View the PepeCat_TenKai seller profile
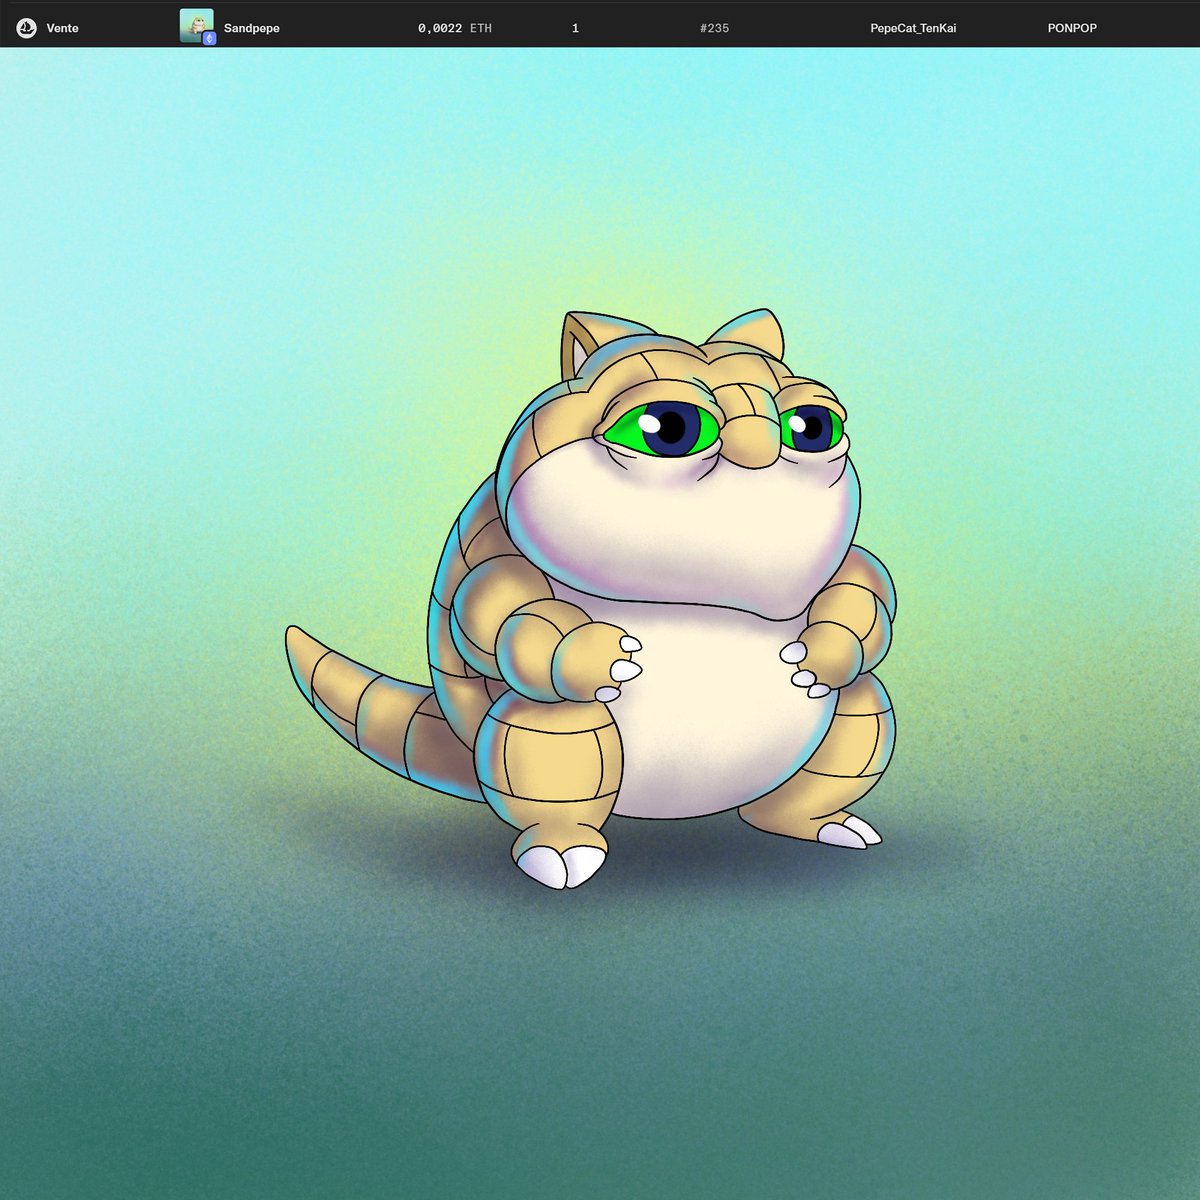The width and height of the screenshot is (1200, 1200). 911,28
